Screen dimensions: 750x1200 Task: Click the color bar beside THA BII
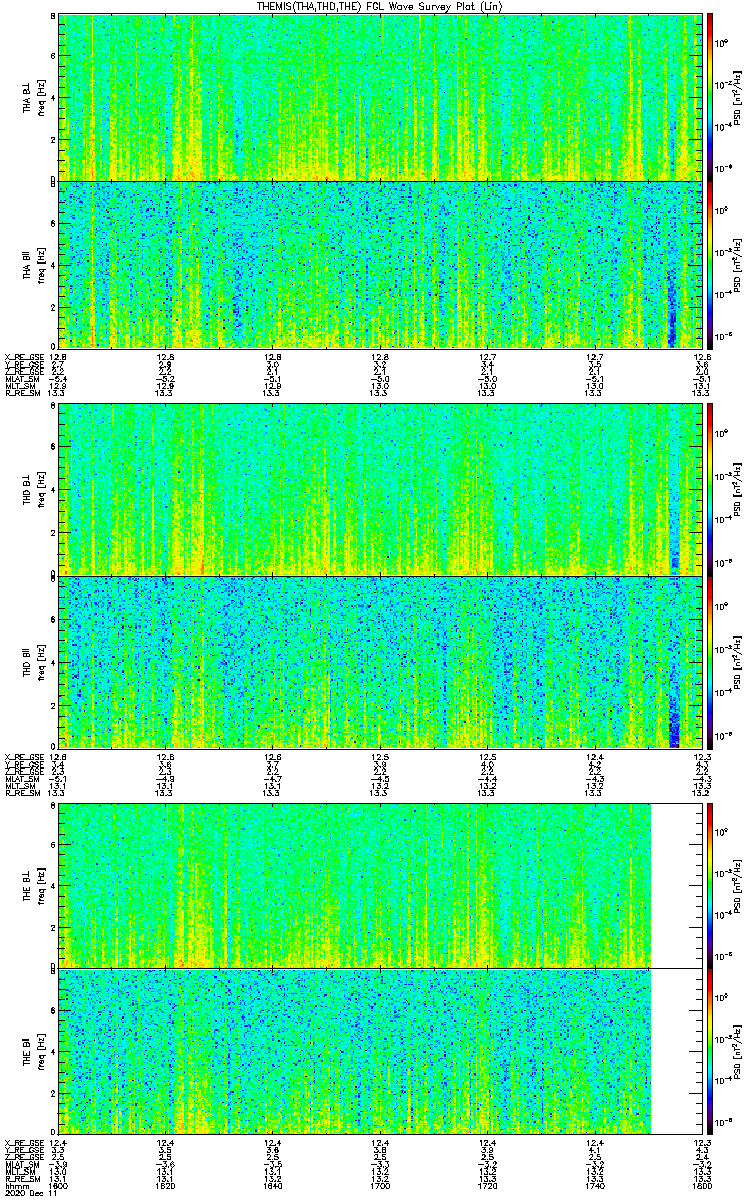(x=710, y=265)
